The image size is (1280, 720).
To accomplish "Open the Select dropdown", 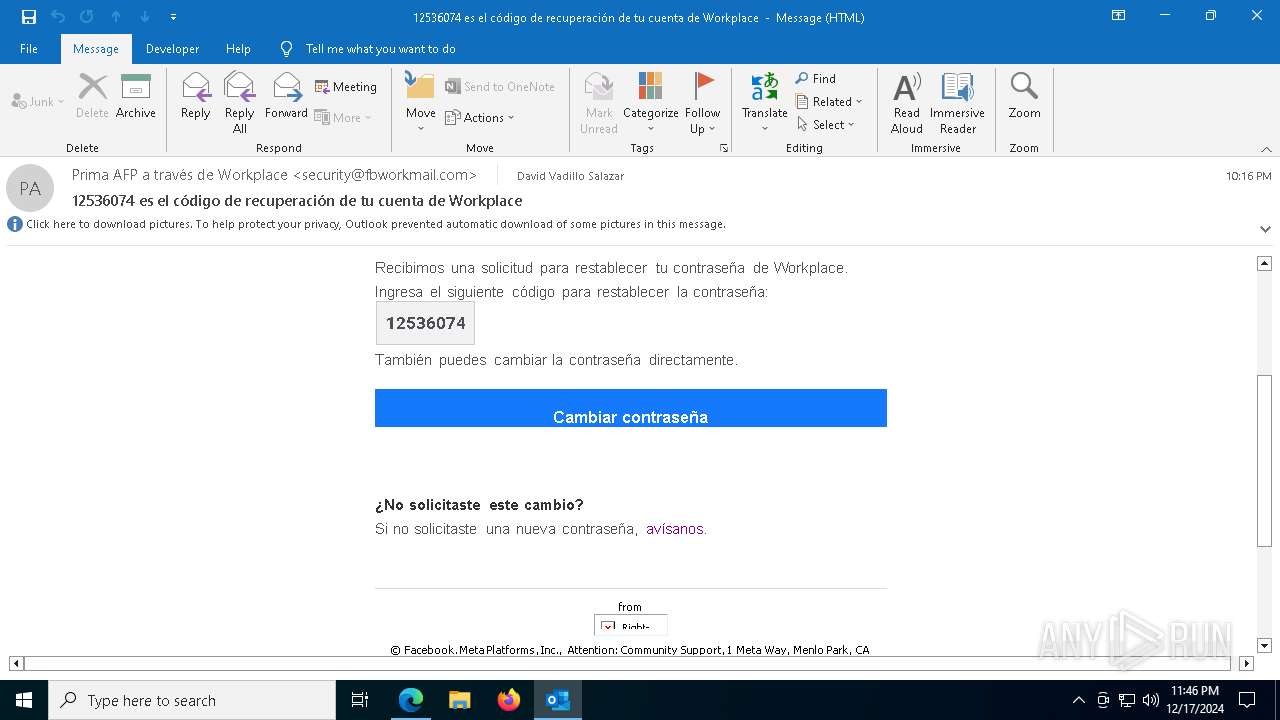I will click(826, 125).
